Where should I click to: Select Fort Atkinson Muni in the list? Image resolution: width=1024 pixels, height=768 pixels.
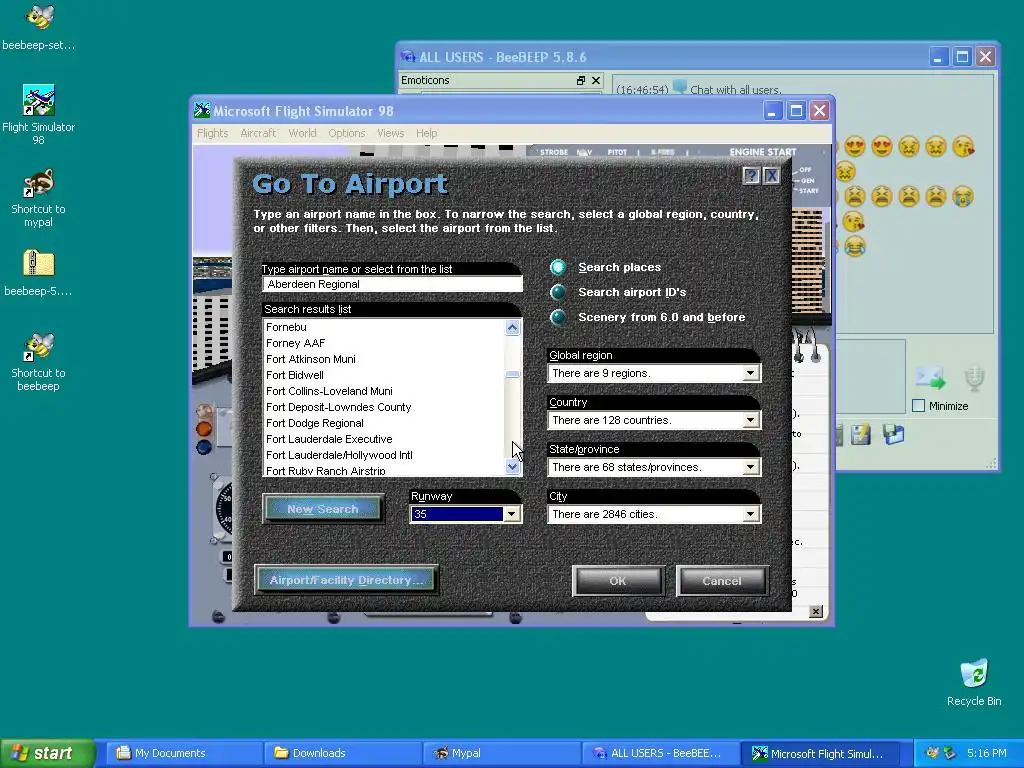pyautogui.click(x=384, y=359)
